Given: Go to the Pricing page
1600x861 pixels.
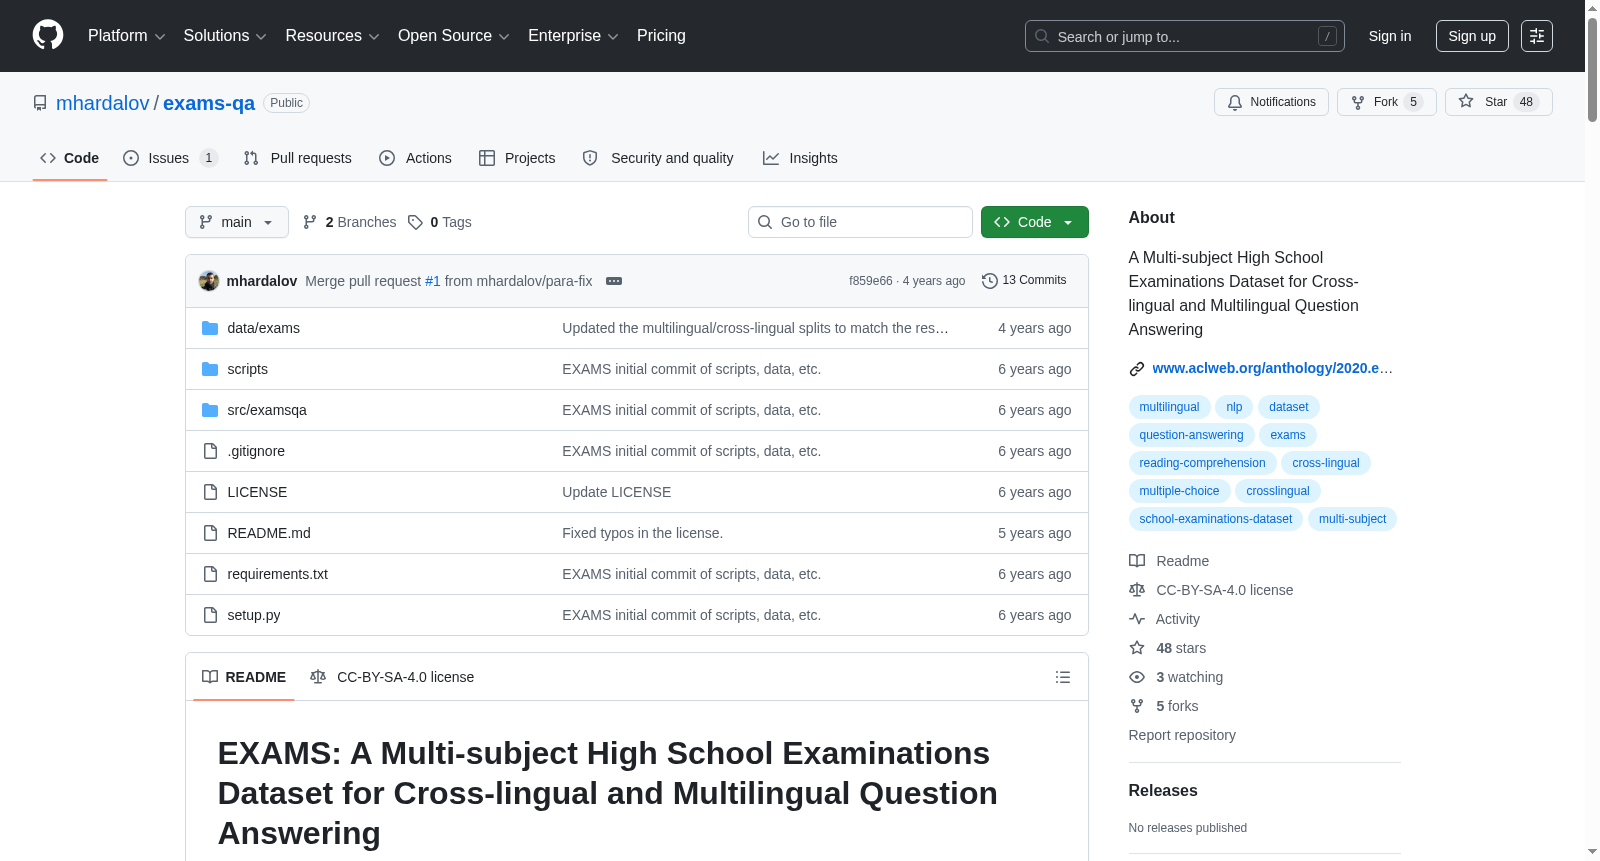Looking at the screenshot, I should pyautogui.click(x=661, y=36).
